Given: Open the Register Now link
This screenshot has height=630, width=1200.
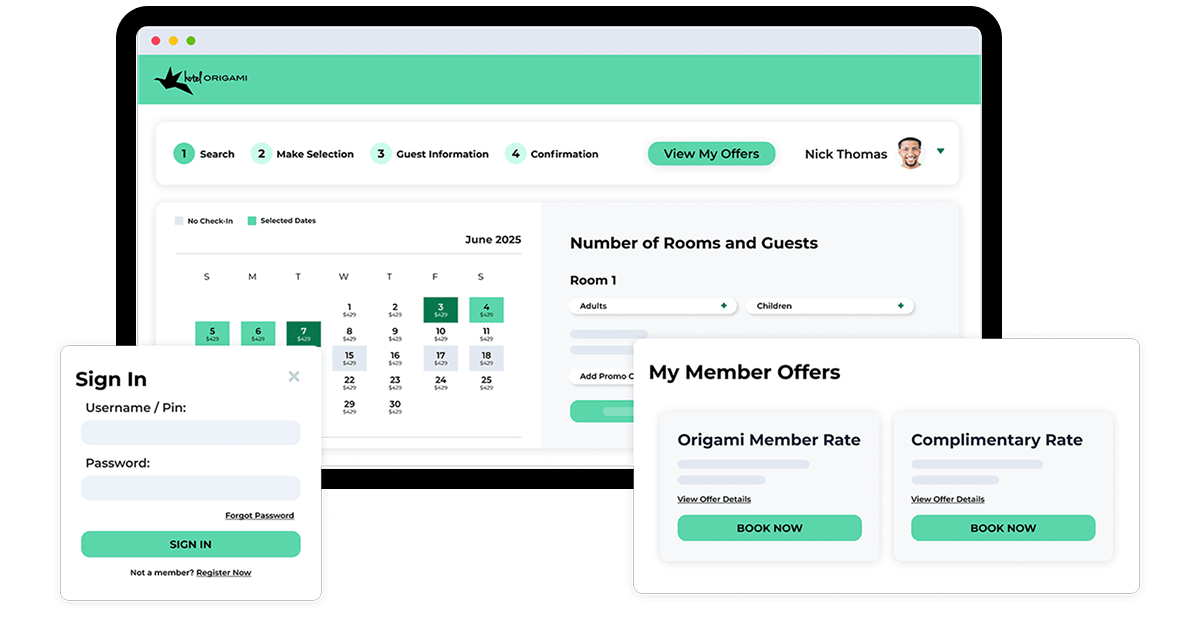Looking at the screenshot, I should click(x=224, y=573).
